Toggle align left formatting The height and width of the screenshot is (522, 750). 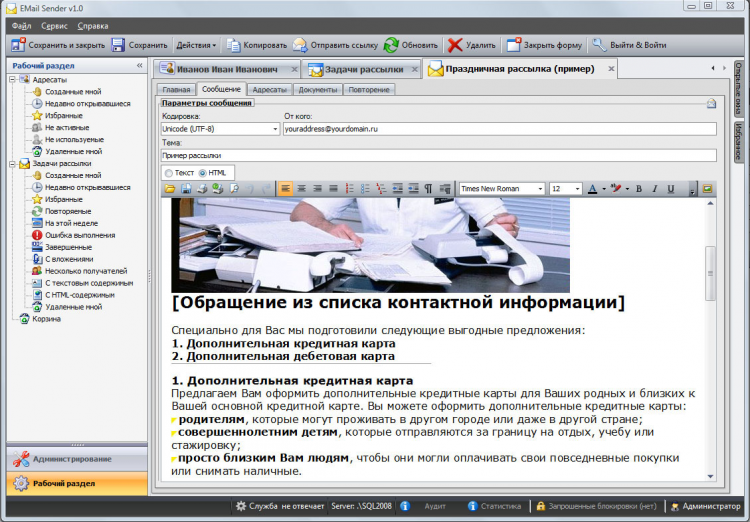(x=285, y=189)
